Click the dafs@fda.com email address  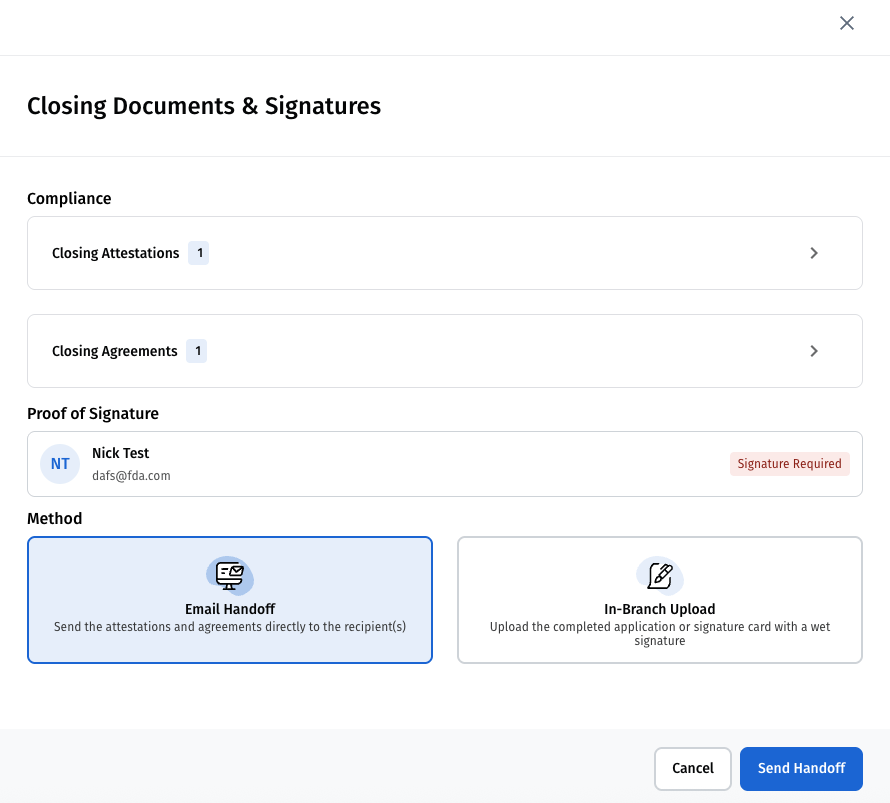(x=131, y=476)
